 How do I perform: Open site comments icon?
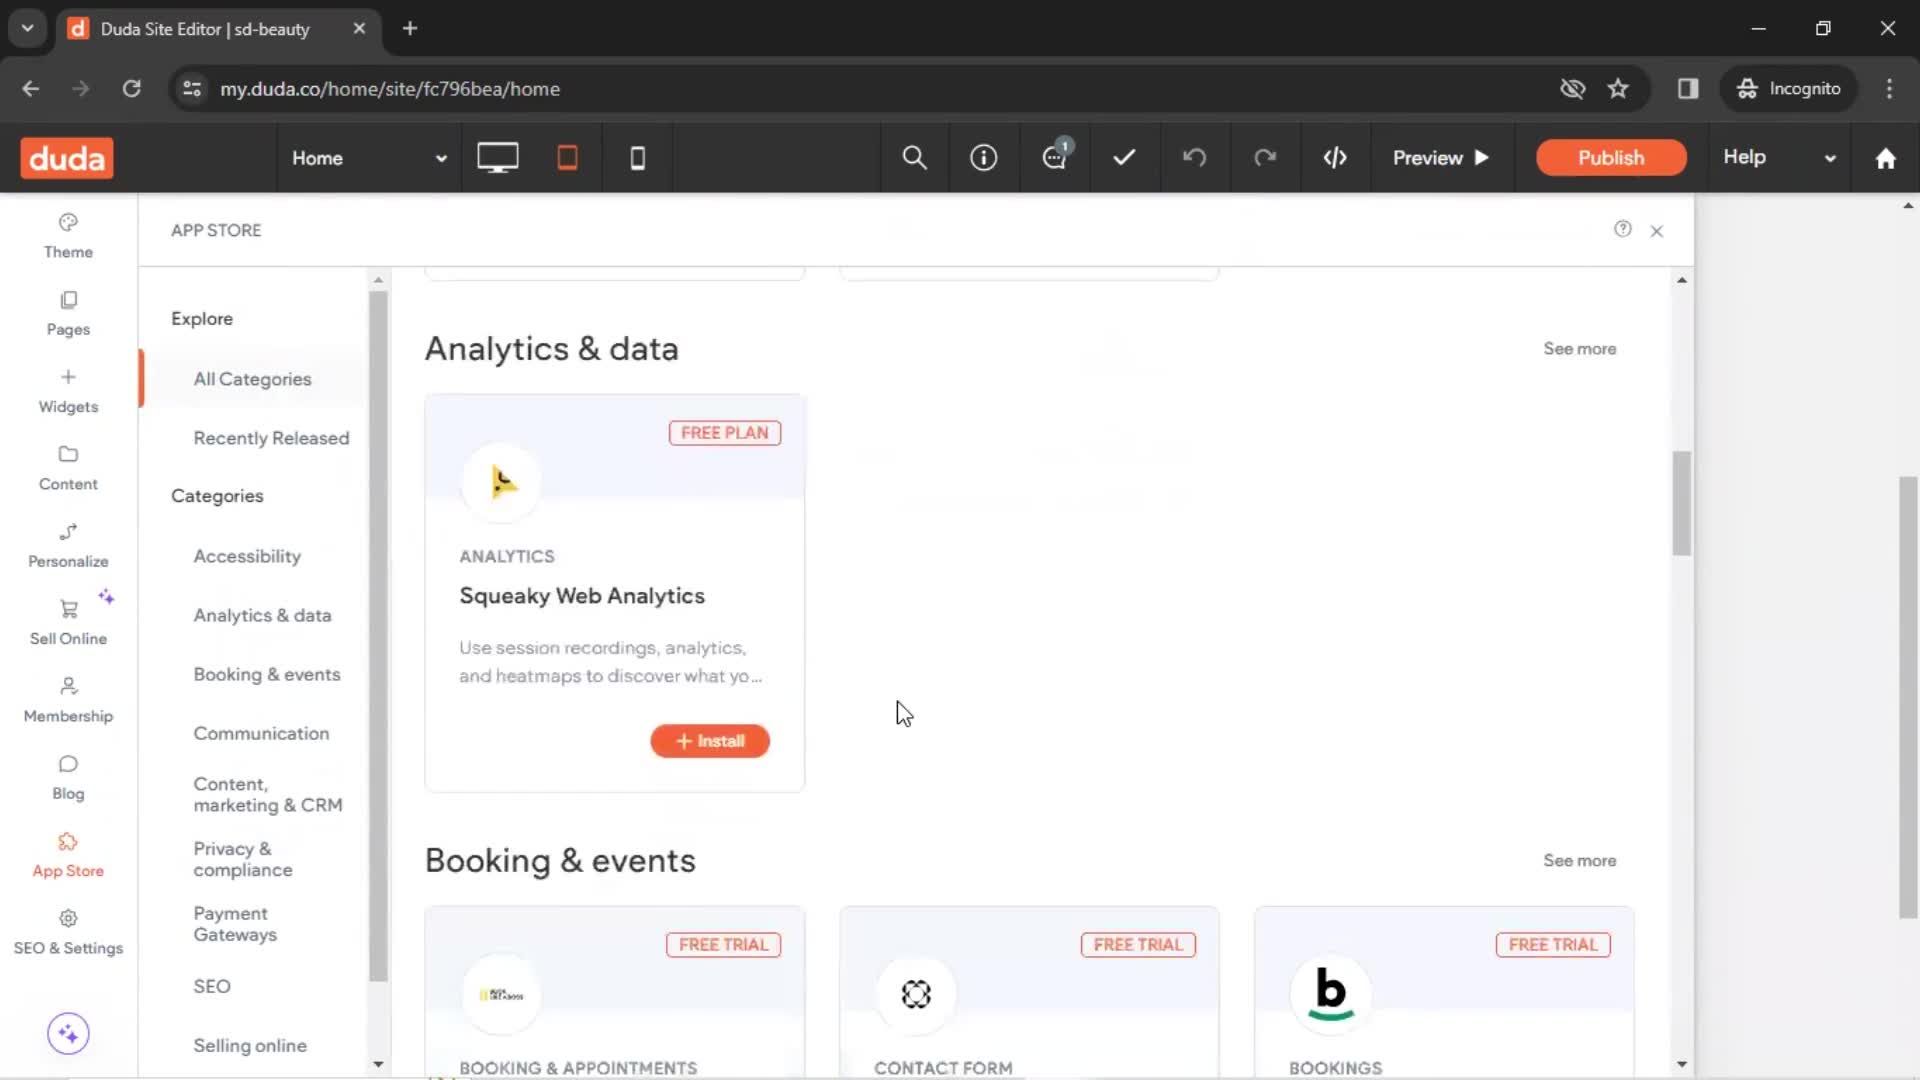1055,156
